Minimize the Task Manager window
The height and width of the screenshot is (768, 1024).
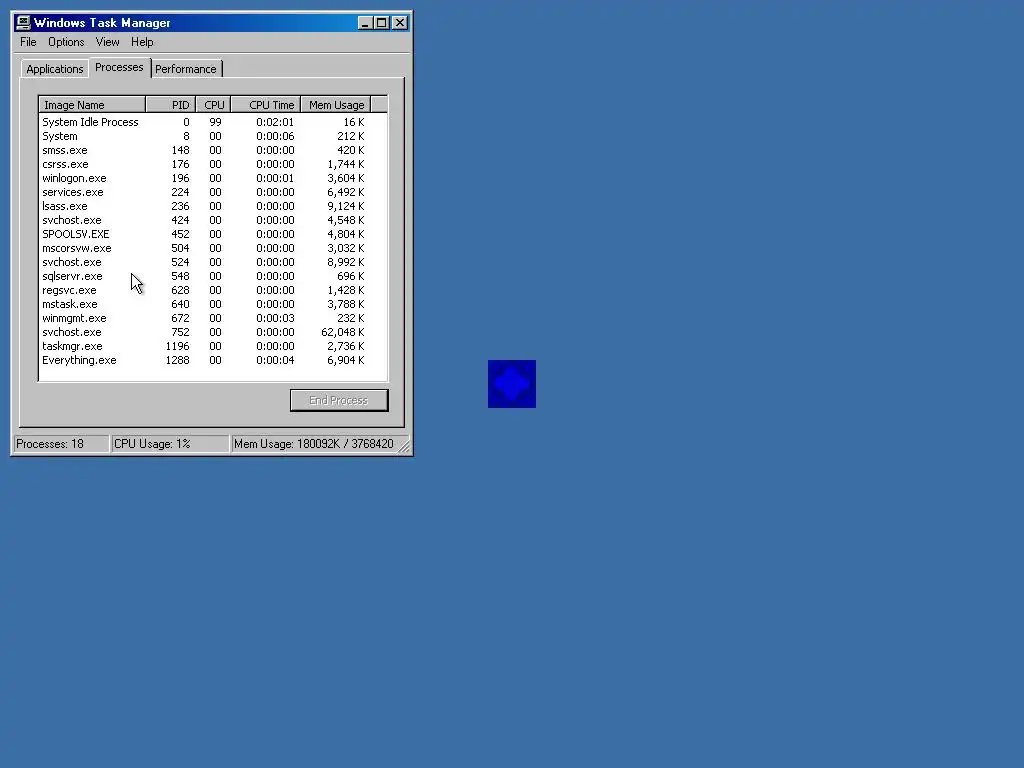click(x=365, y=23)
